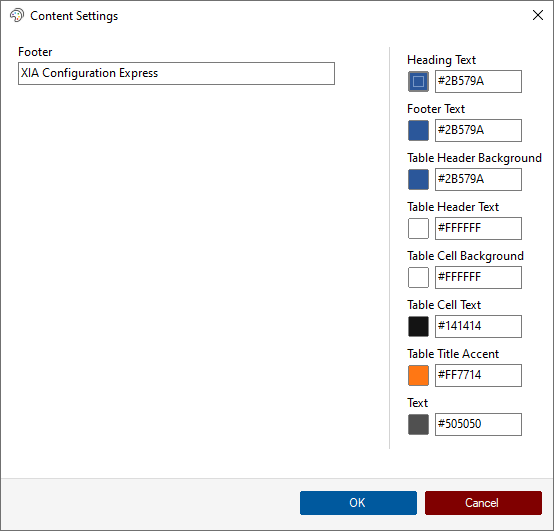The image size is (554, 531).
Task: Select the Table Header Text hex field
Action: (478, 229)
